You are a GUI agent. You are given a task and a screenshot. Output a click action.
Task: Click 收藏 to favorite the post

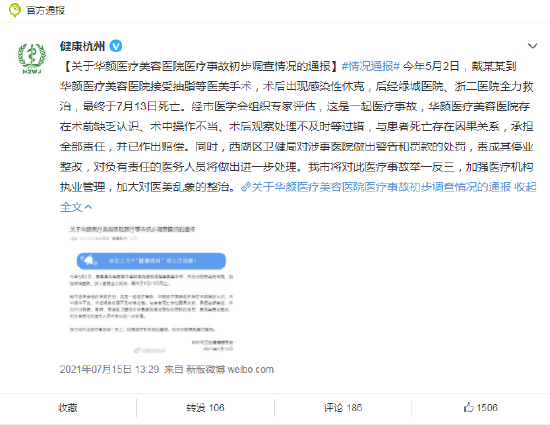(x=68, y=407)
